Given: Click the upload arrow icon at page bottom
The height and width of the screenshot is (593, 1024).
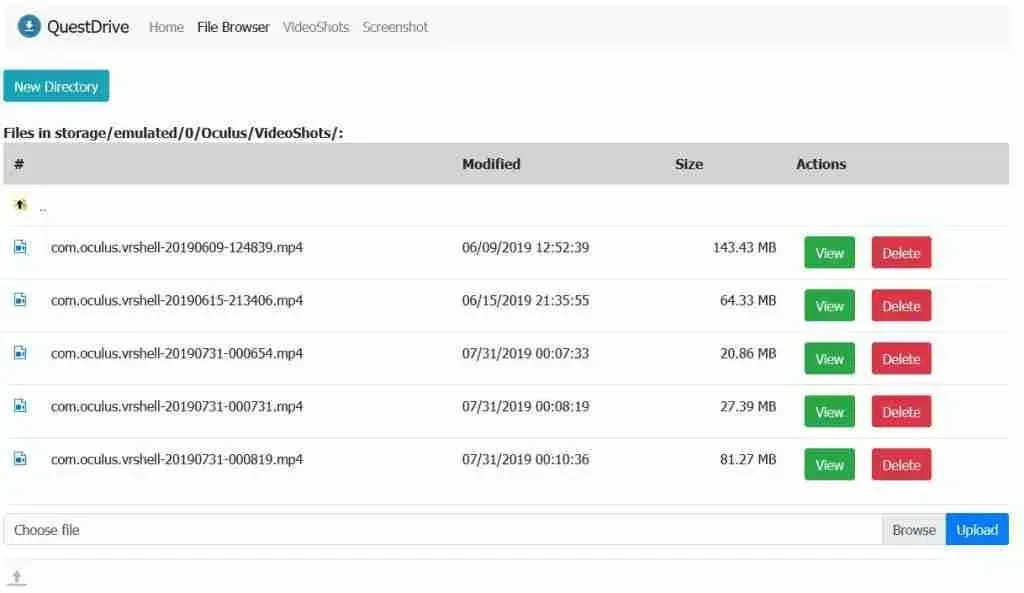Looking at the screenshot, I should (x=17, y=577).
